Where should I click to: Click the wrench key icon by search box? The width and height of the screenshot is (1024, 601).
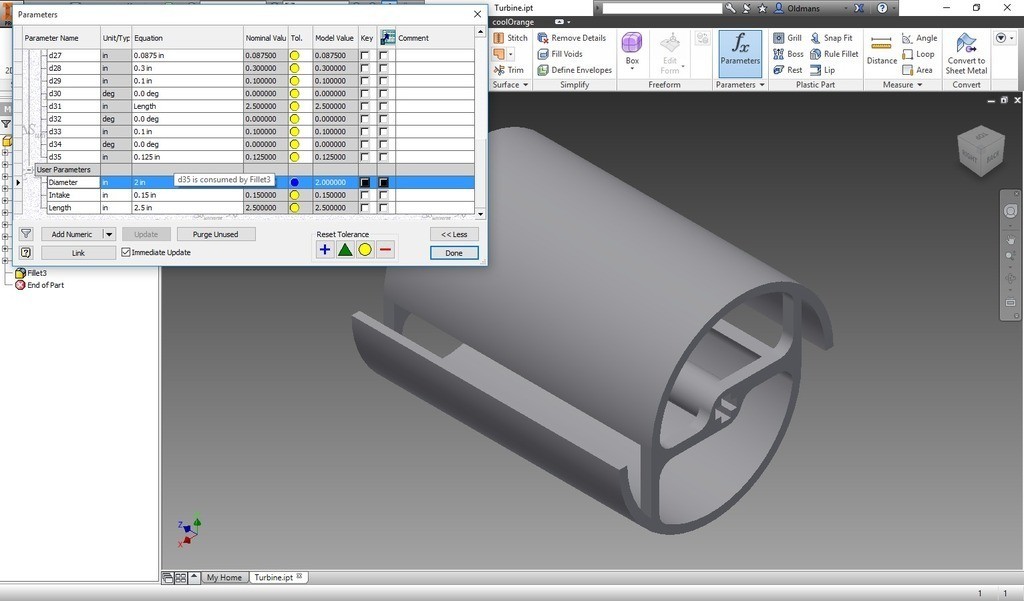pyautogui.click(x=730, y=8)
